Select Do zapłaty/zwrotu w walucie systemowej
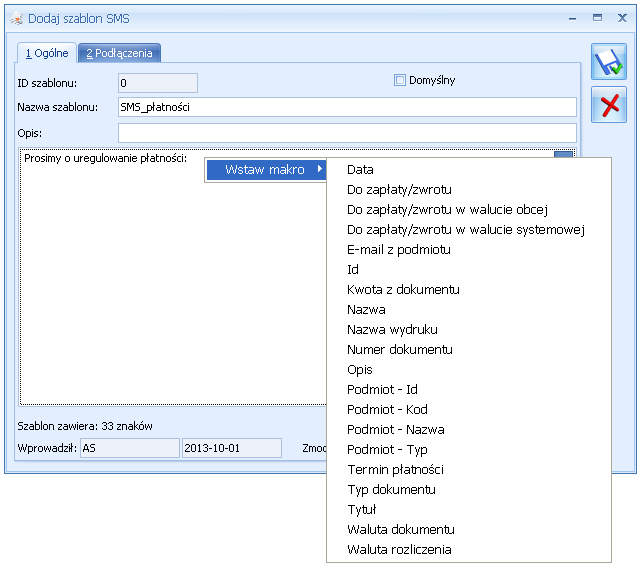The height and width of the screenshot is (568, 642). coord(469,230)
